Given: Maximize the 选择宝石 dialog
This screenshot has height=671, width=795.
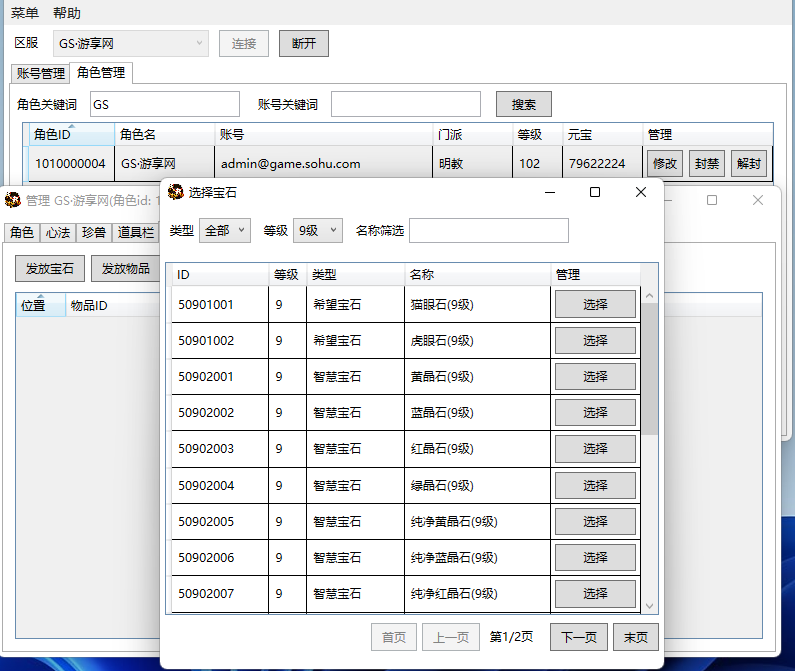Looking at the screenshot, I should tap(595, 192).
